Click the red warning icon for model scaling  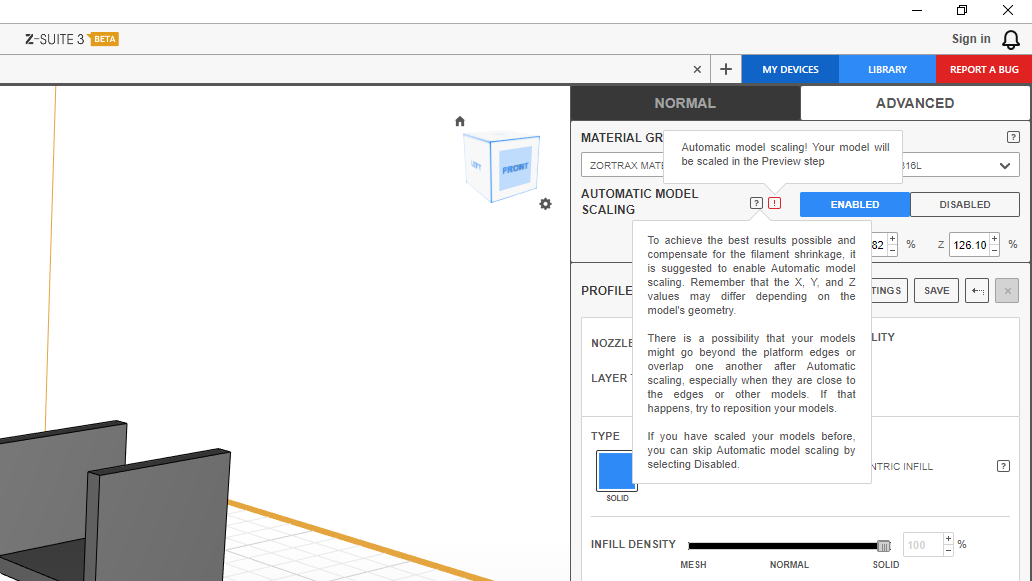click(x=775, y=203)
